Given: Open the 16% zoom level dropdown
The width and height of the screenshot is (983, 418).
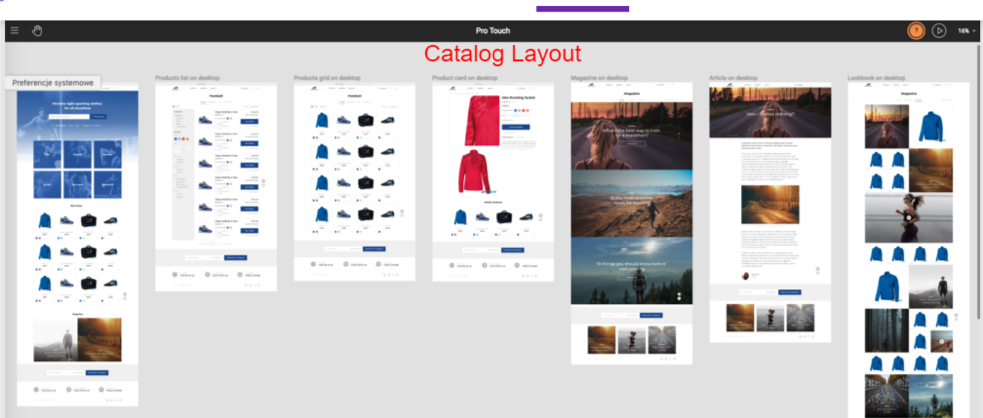Looking at the screenshot, I should click(x=966, y=31).
